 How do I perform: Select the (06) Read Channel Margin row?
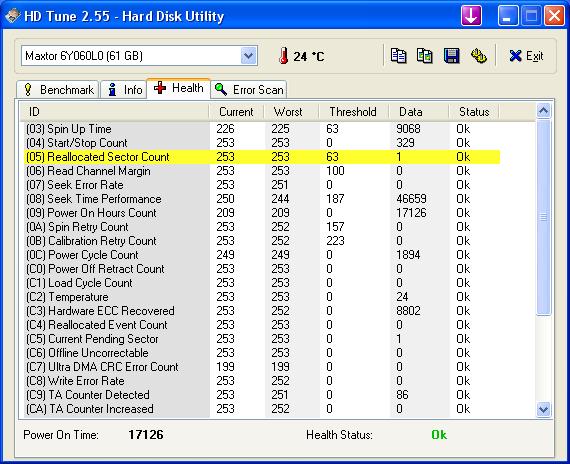pos(262,171)
